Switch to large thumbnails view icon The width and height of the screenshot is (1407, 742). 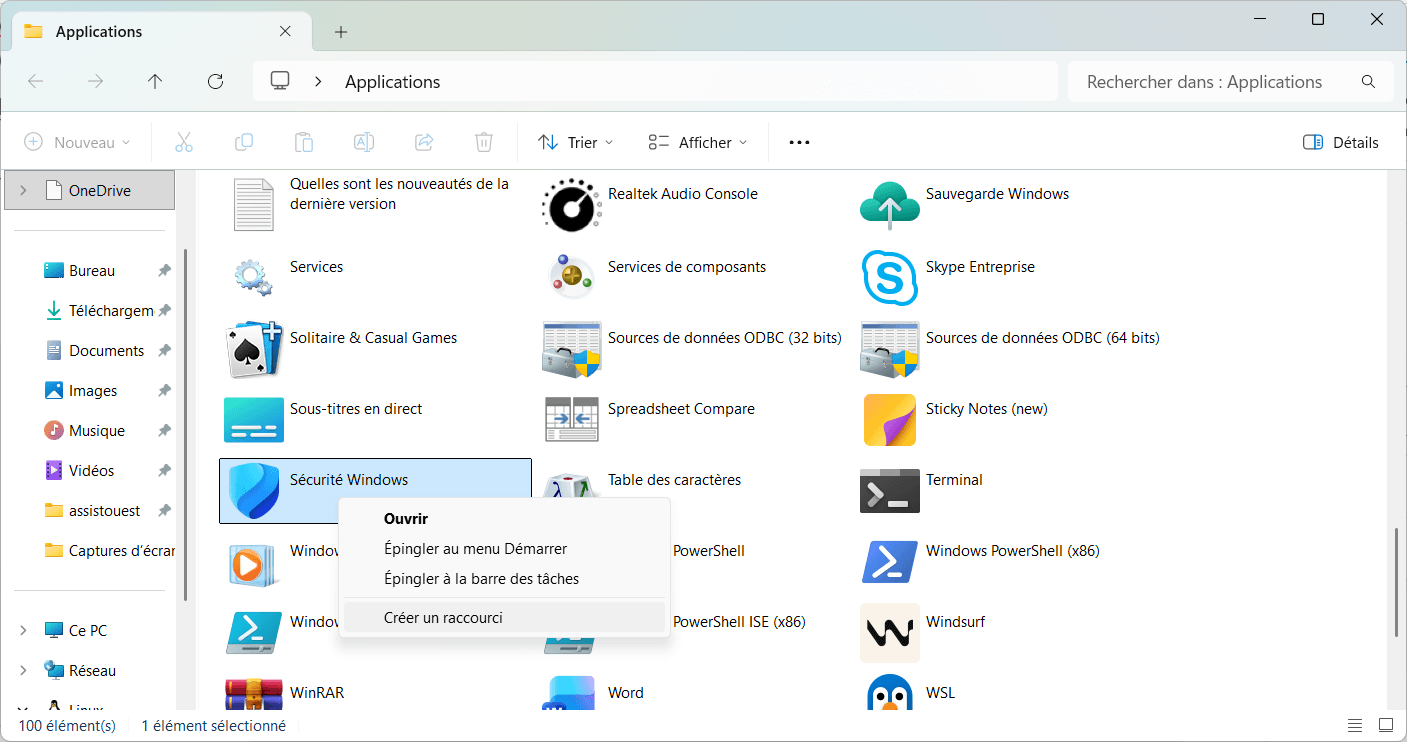pos(1386,726)
